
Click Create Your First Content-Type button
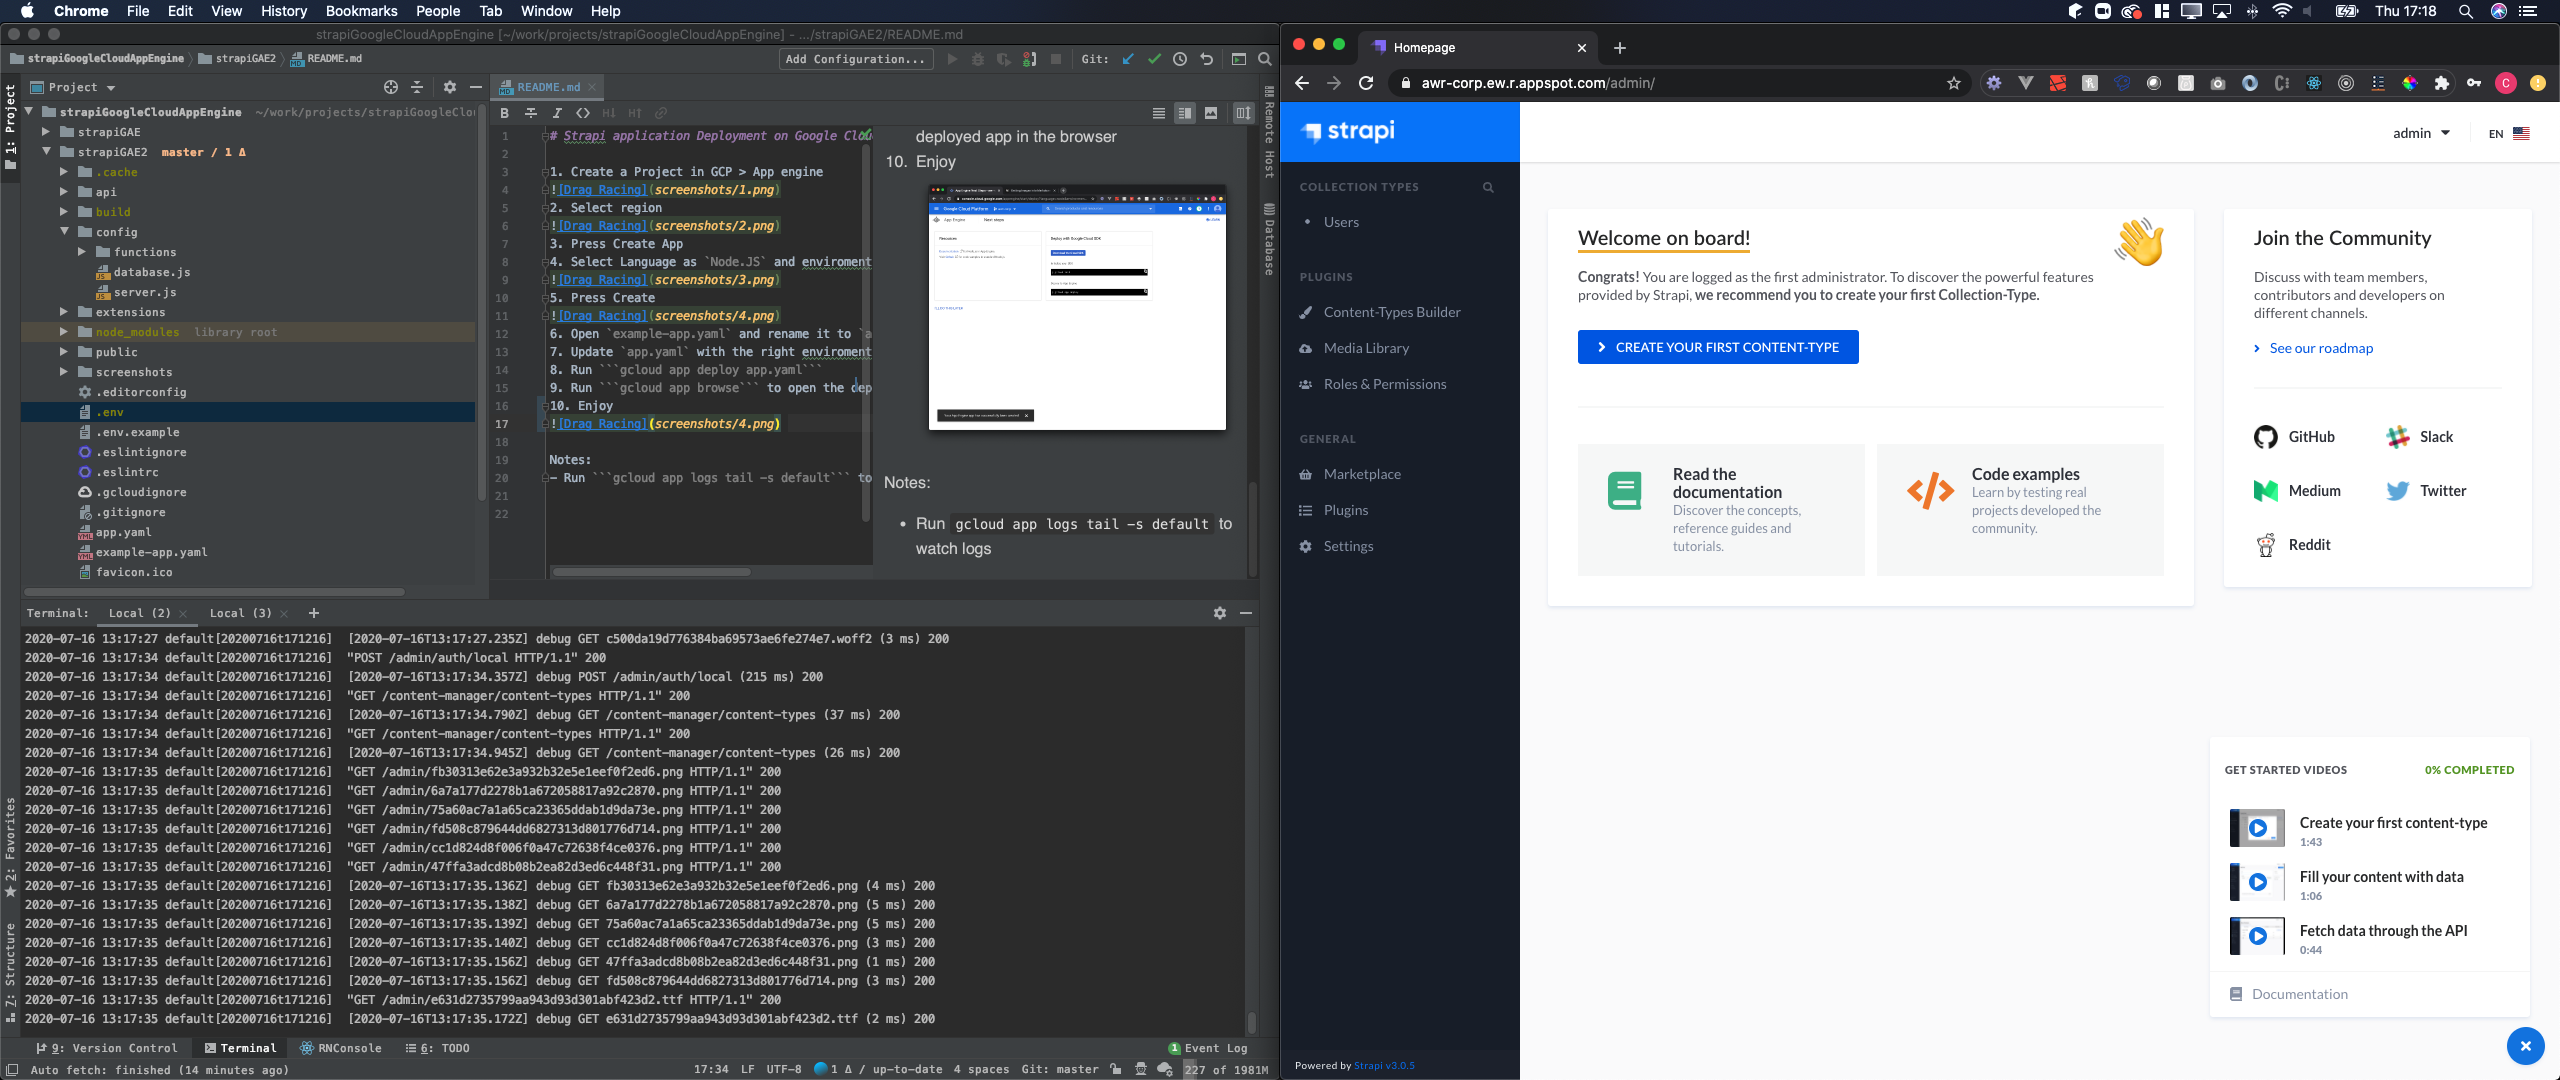point(1717,347)
